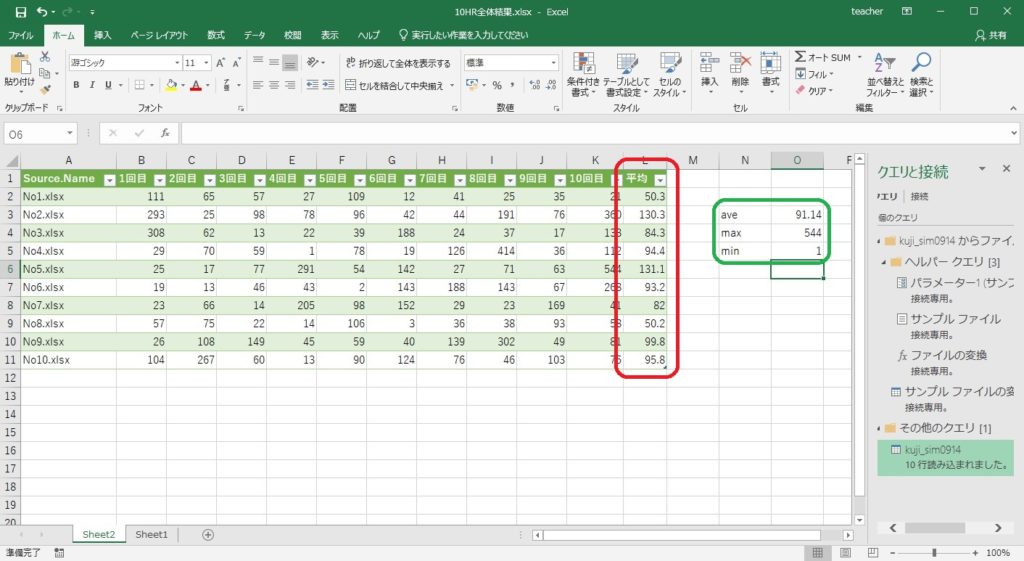Close the クエリと接続 pane
The image size is (1024, 561).
(x=1006, y=168)
